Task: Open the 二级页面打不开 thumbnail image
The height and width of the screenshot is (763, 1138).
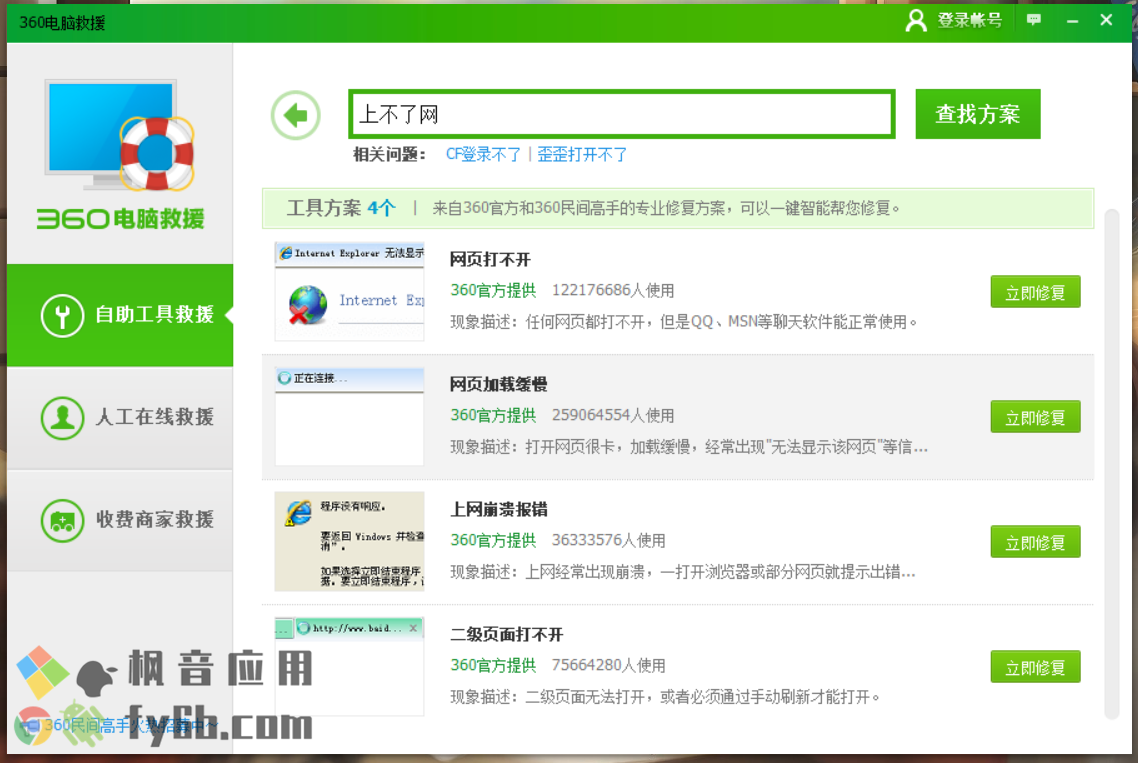Action: [349, 666]
